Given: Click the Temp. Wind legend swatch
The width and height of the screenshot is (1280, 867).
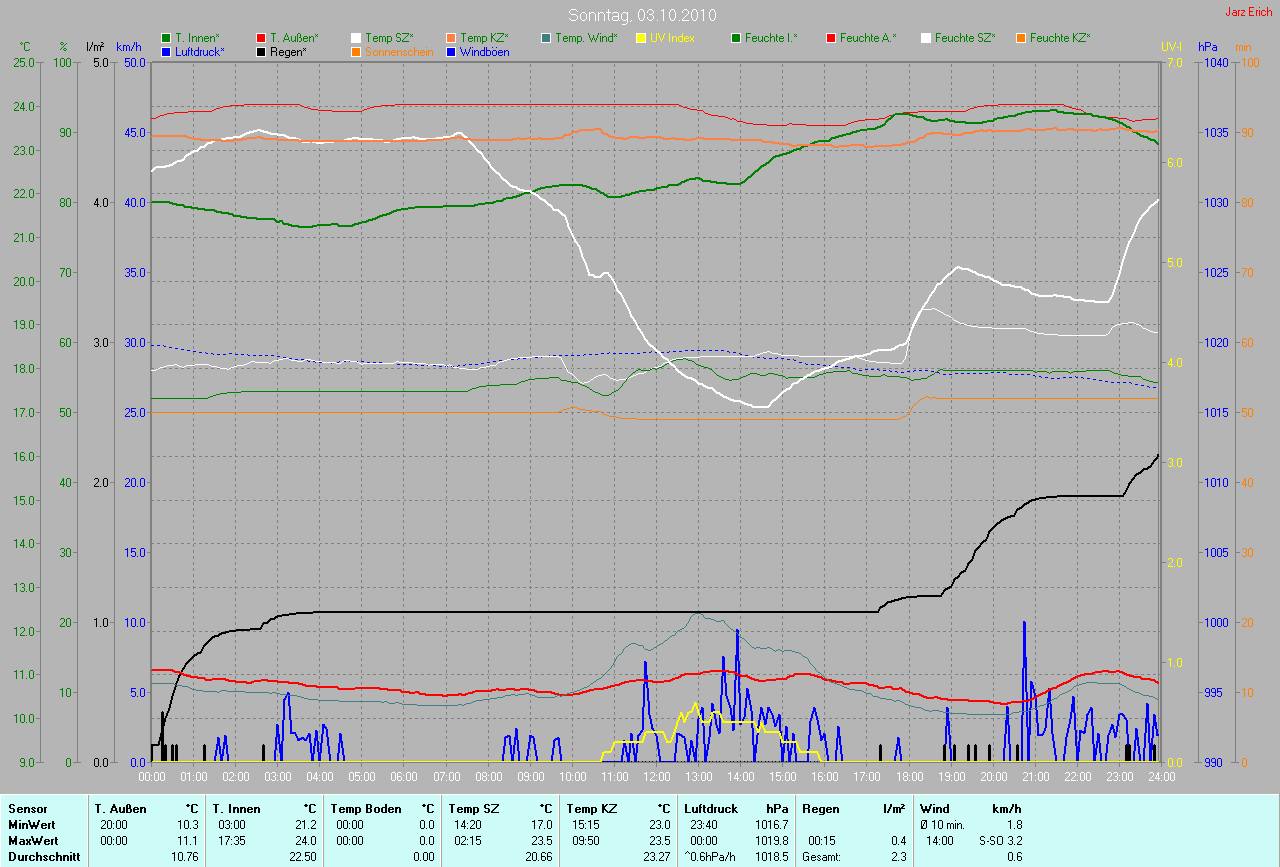Looking at the screenshot, I should point(546,38).
